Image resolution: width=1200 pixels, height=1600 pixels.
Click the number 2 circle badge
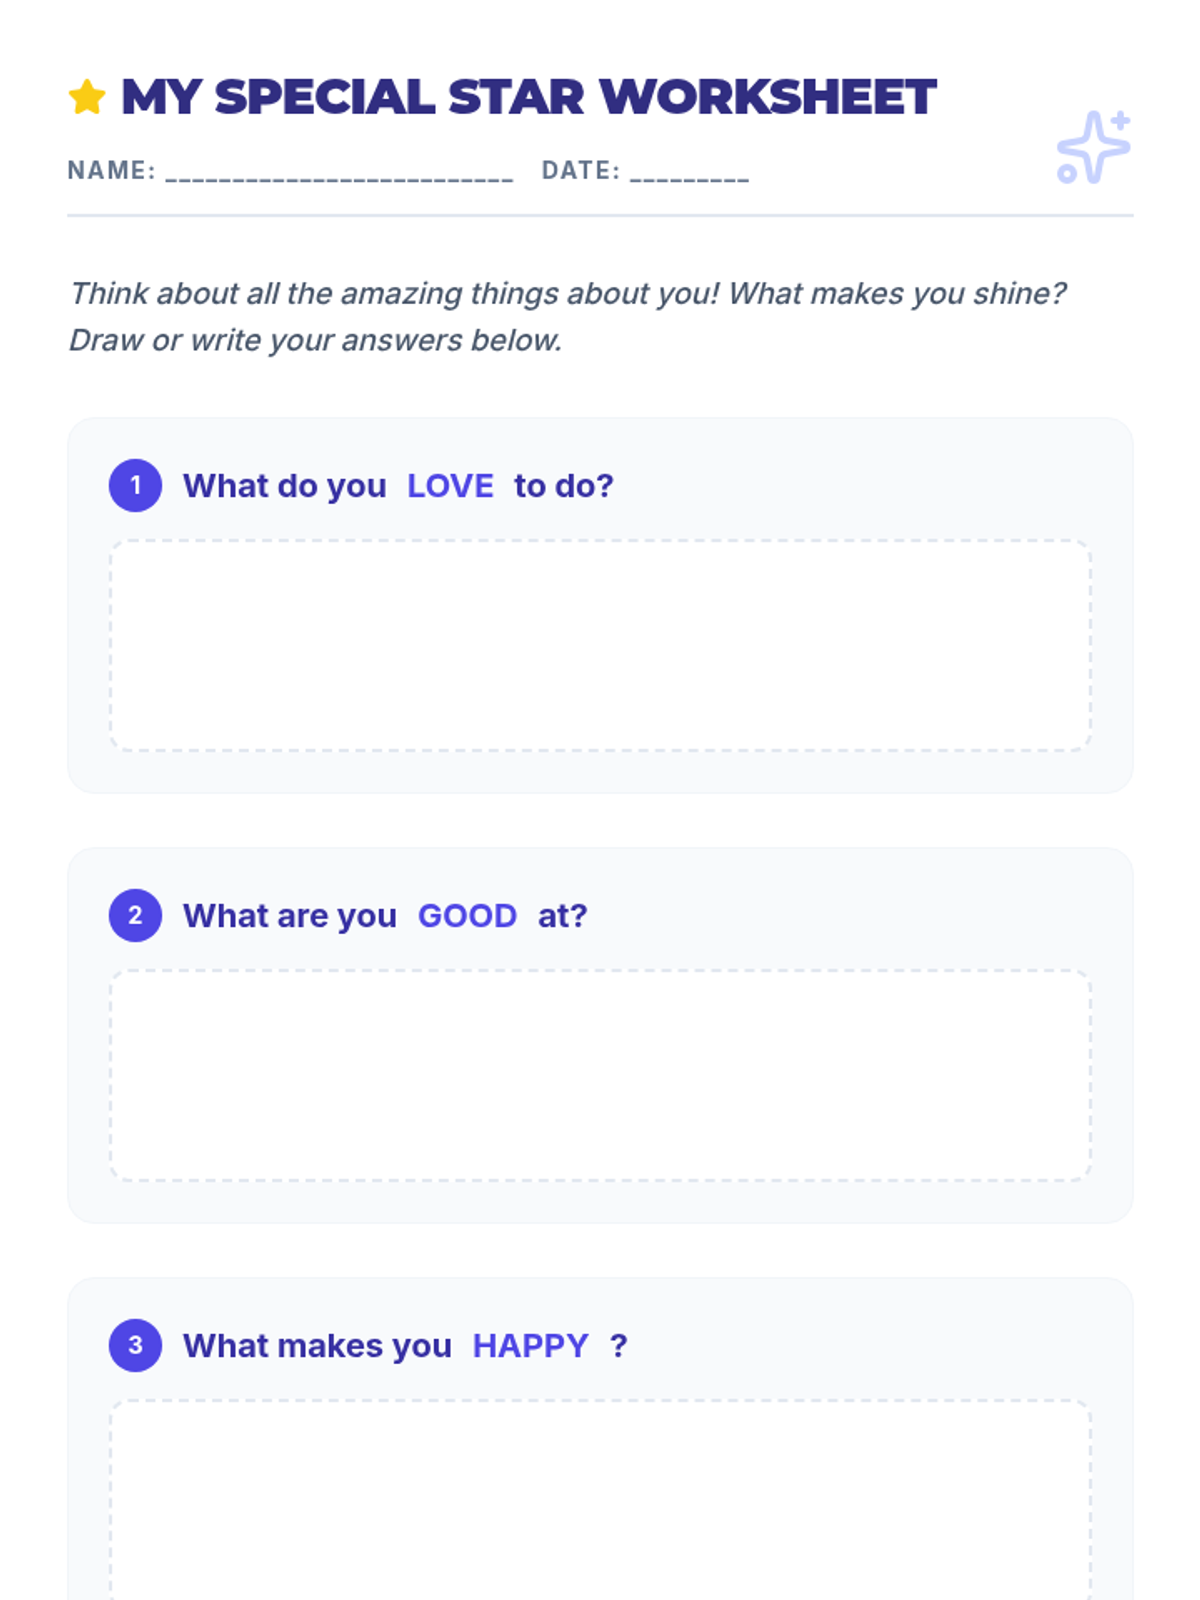pos(135,915)
